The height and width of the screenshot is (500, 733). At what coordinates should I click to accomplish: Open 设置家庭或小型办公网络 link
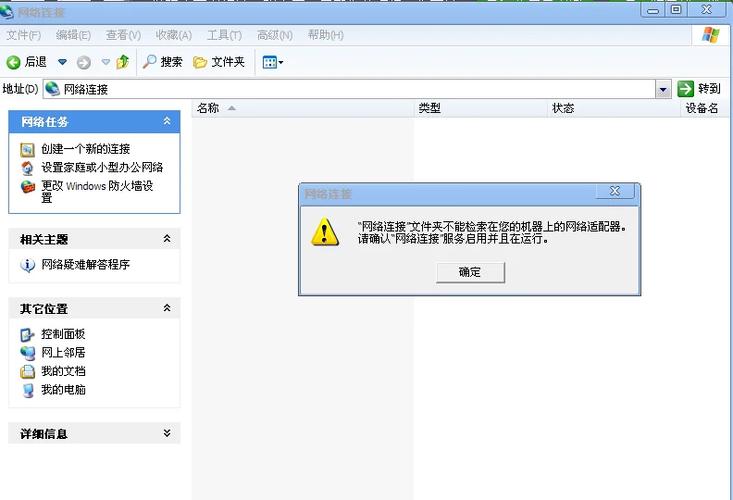[x=102, y=167]
